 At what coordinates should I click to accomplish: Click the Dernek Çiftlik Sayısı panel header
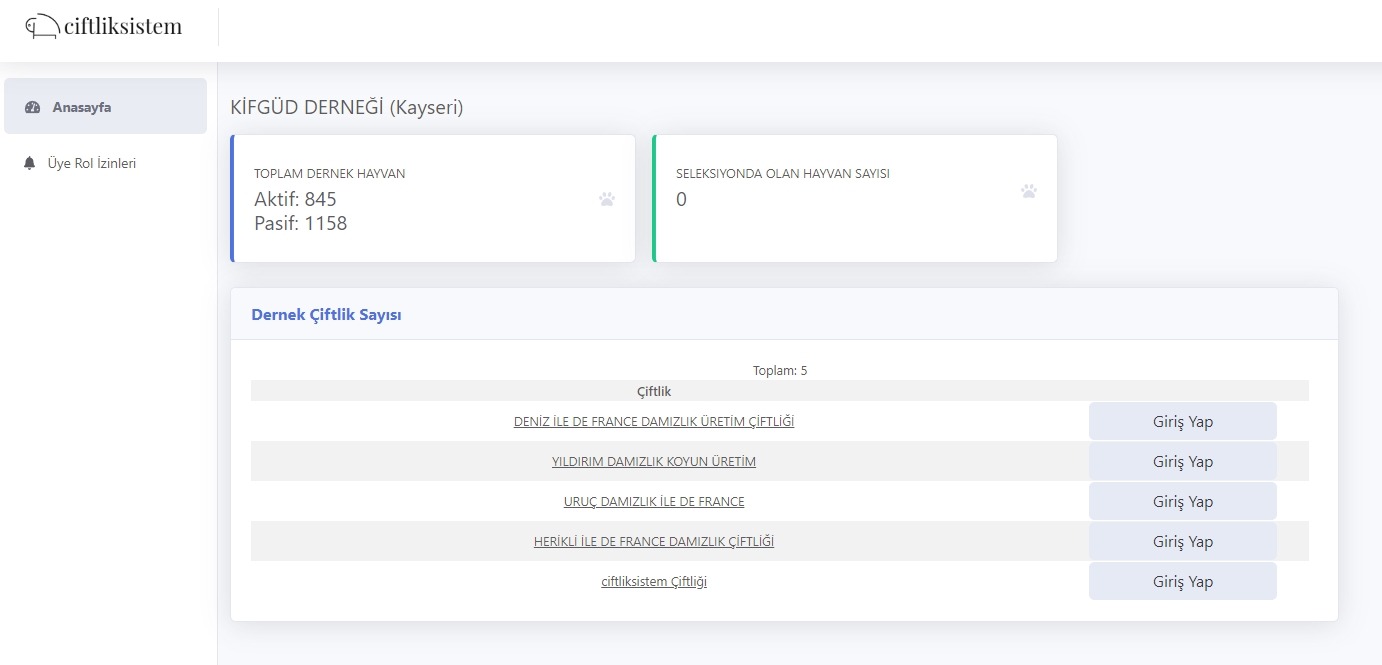pos(326,314)
